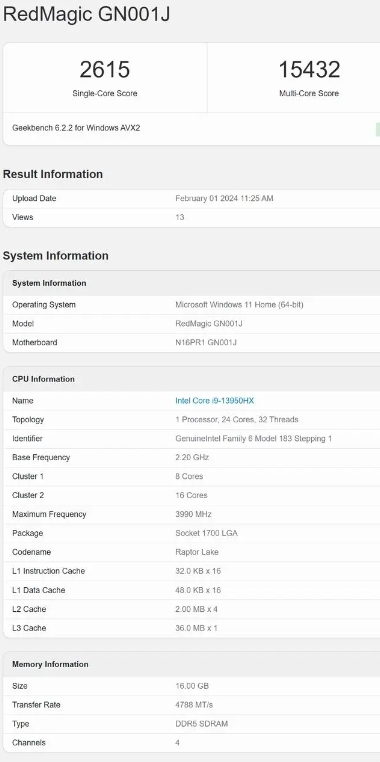Select memory Channels value 4

(x=178, y=743)
